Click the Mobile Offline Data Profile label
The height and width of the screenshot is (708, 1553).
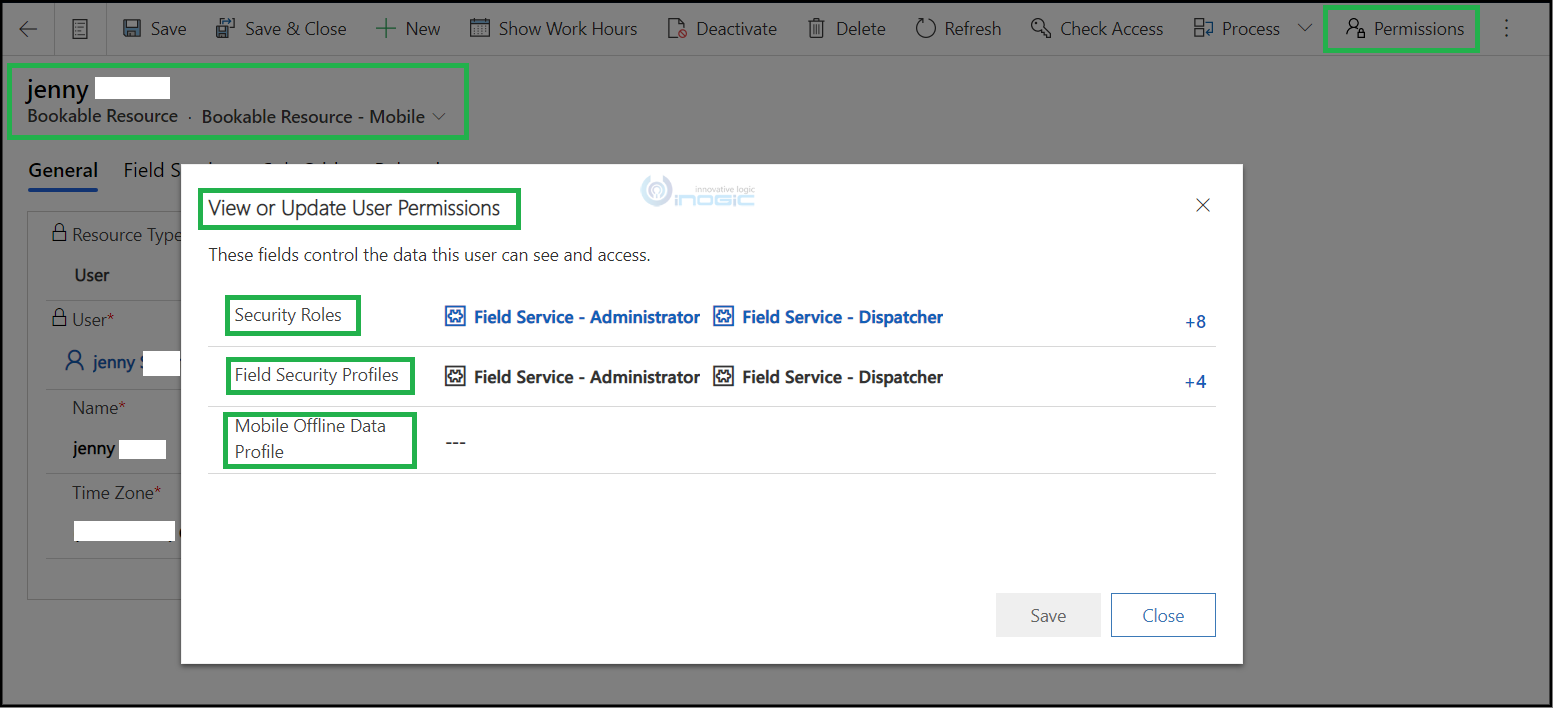coord(310,438)
